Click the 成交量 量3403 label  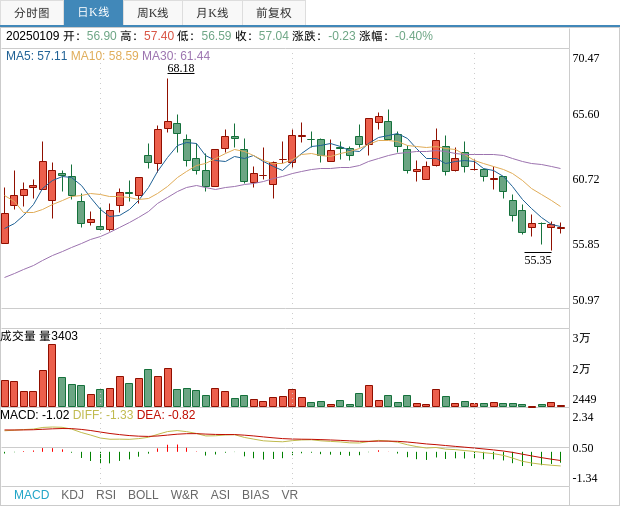[x=39, y=336]
